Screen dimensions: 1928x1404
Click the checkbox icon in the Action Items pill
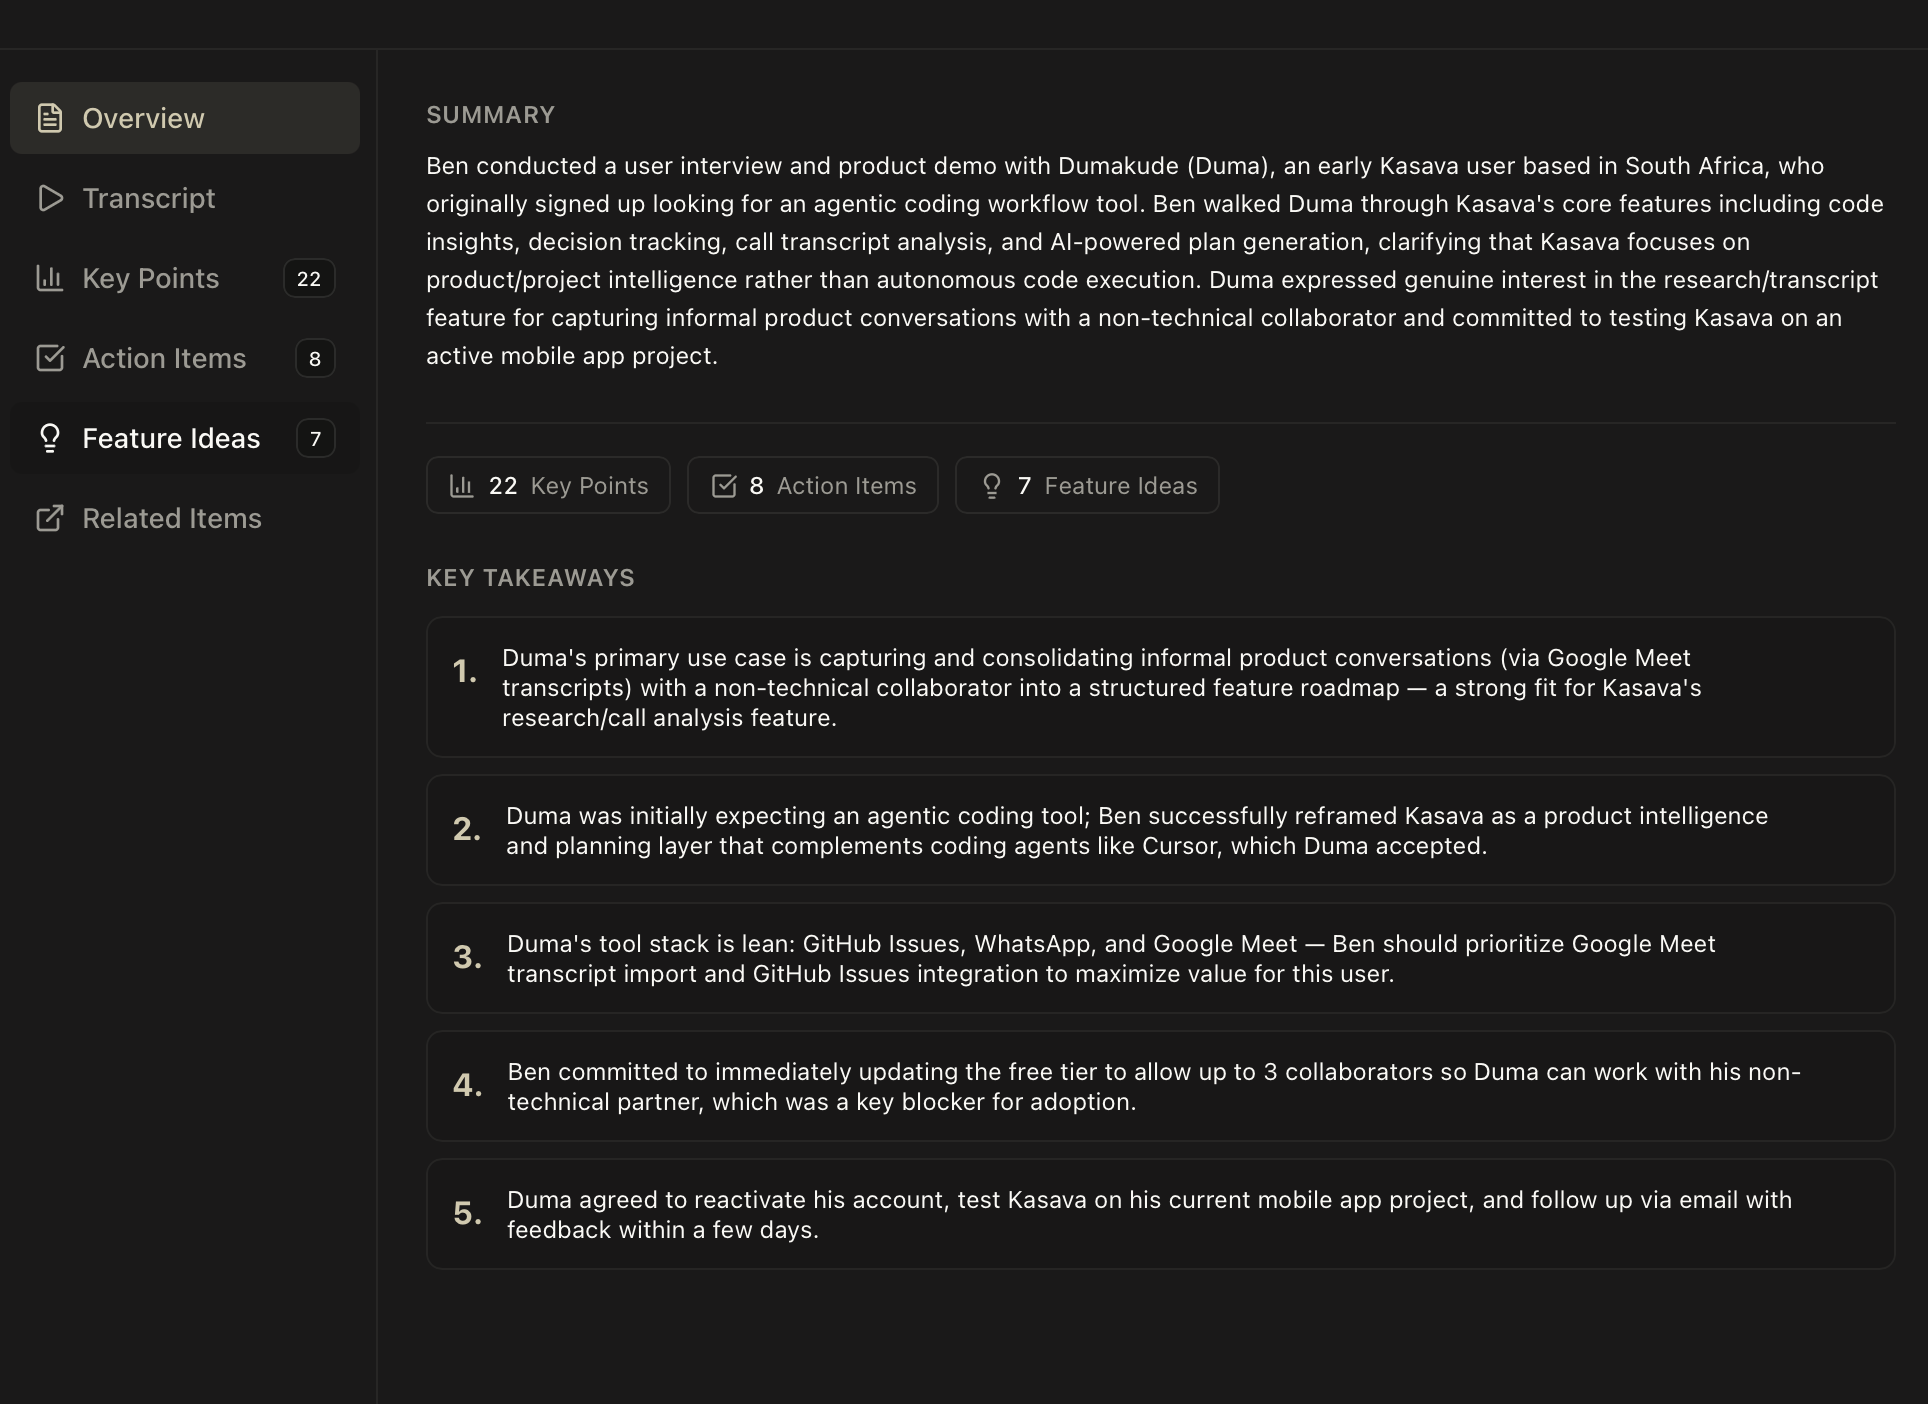pyautogui.click(x=724, y=485)
